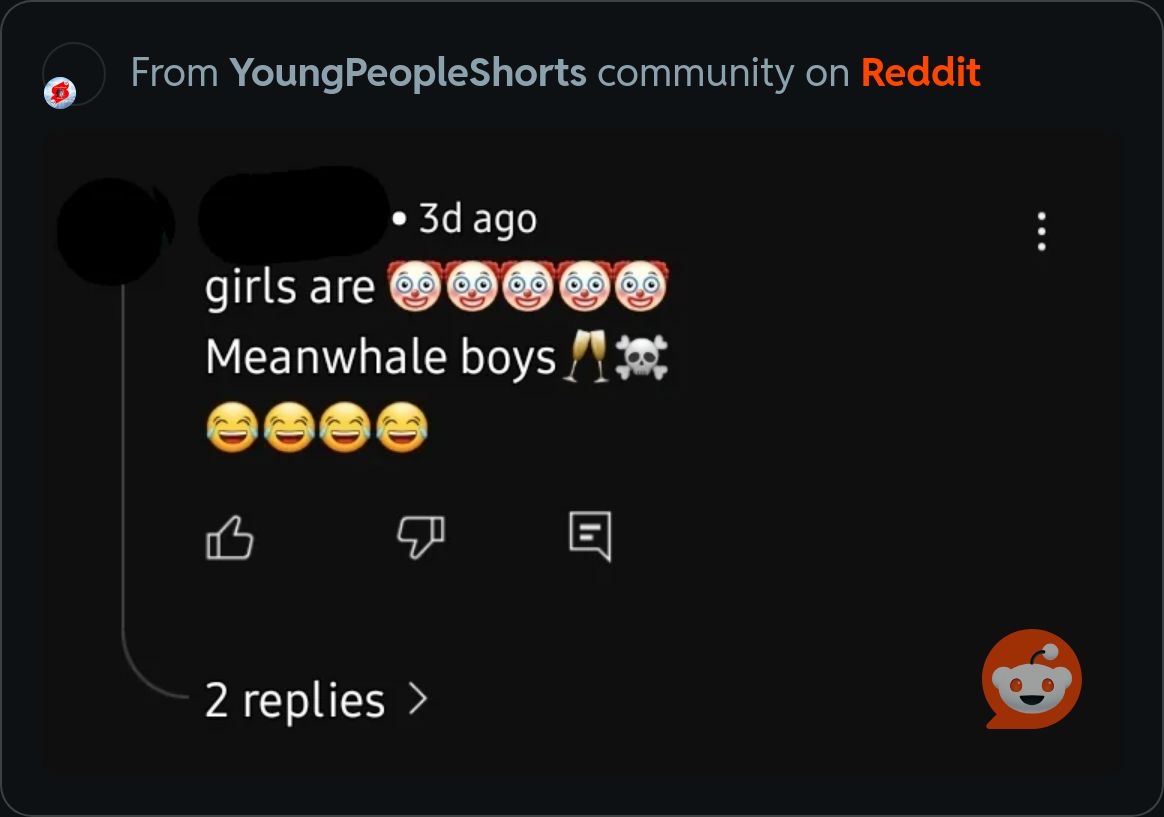The image size is (1164, 817).
Task: Dislike the comment with thumbs down icon
Action: (421, 536)
